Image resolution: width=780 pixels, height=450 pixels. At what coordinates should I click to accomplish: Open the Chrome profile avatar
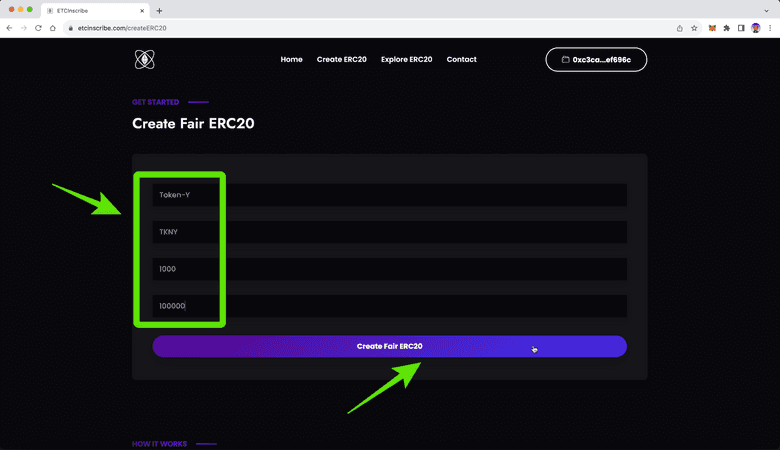click(756, 28)
